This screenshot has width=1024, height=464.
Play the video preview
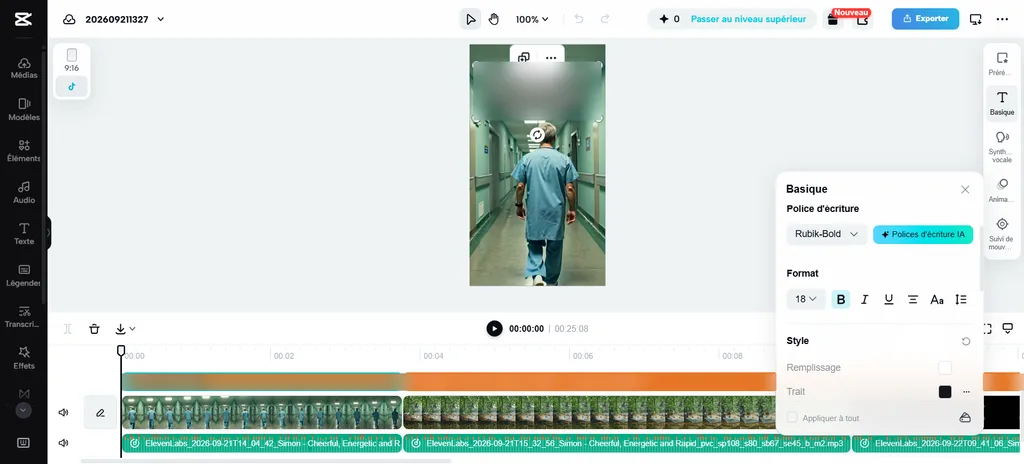(x=494, y=329)
